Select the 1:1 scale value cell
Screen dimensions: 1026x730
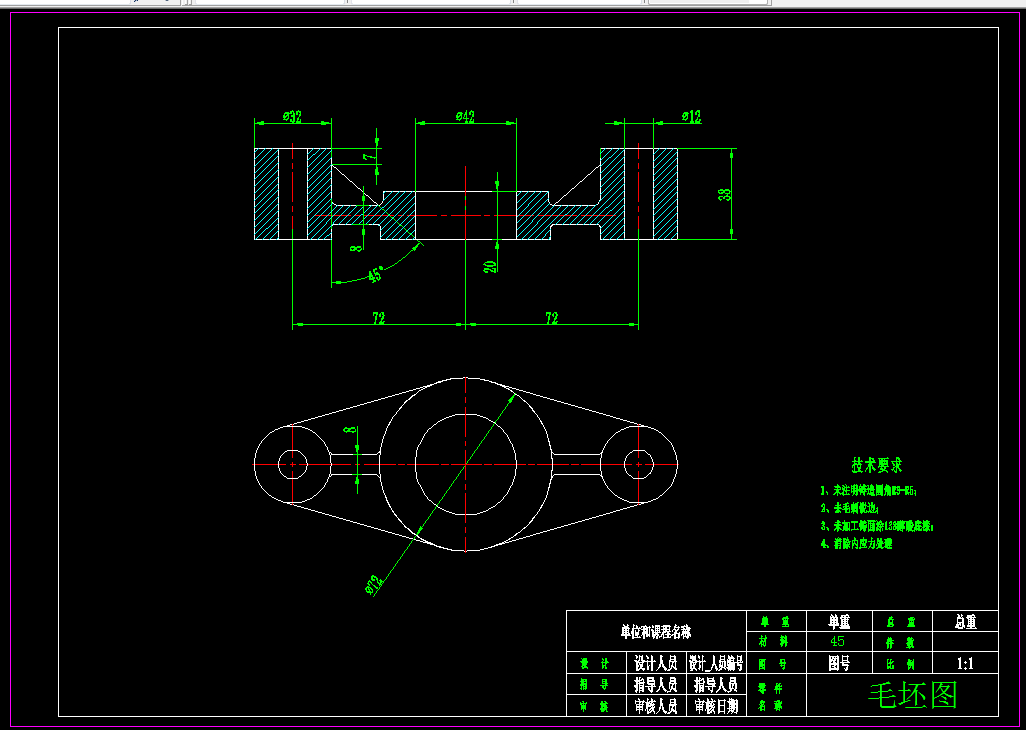coord(965,663)
